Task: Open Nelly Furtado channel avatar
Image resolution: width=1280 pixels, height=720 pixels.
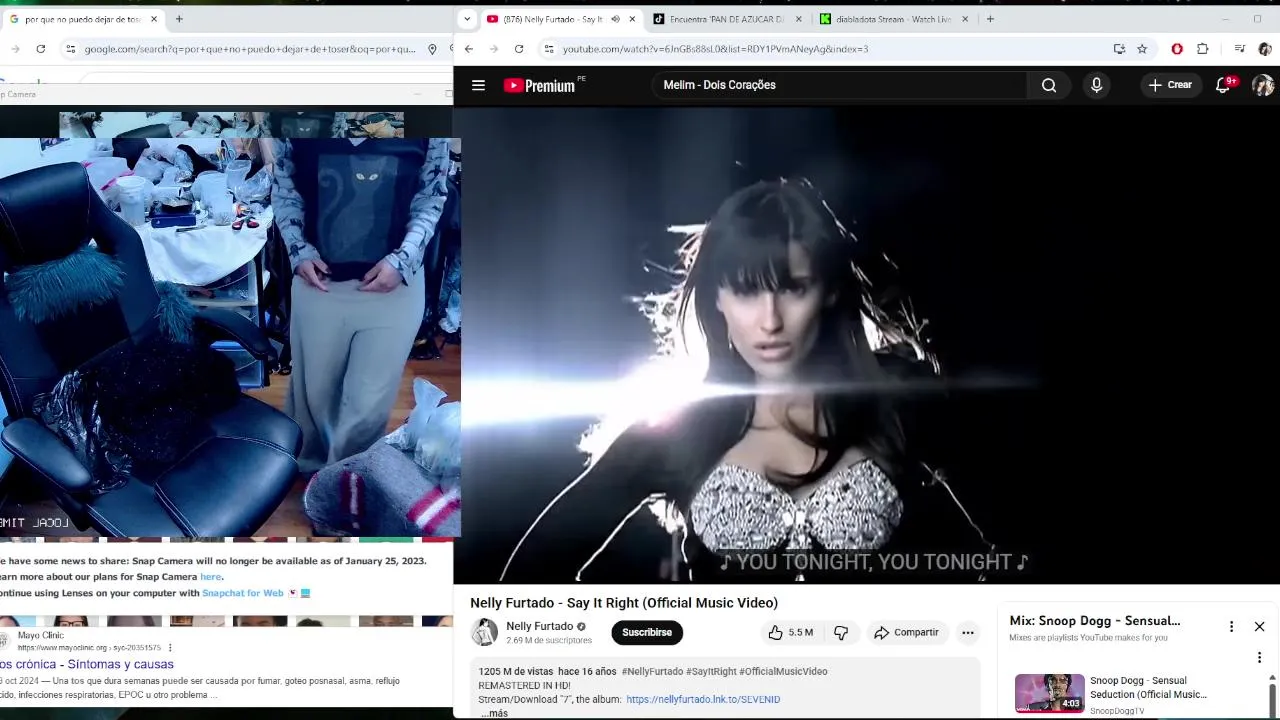Action: click(x=485, y=632)
